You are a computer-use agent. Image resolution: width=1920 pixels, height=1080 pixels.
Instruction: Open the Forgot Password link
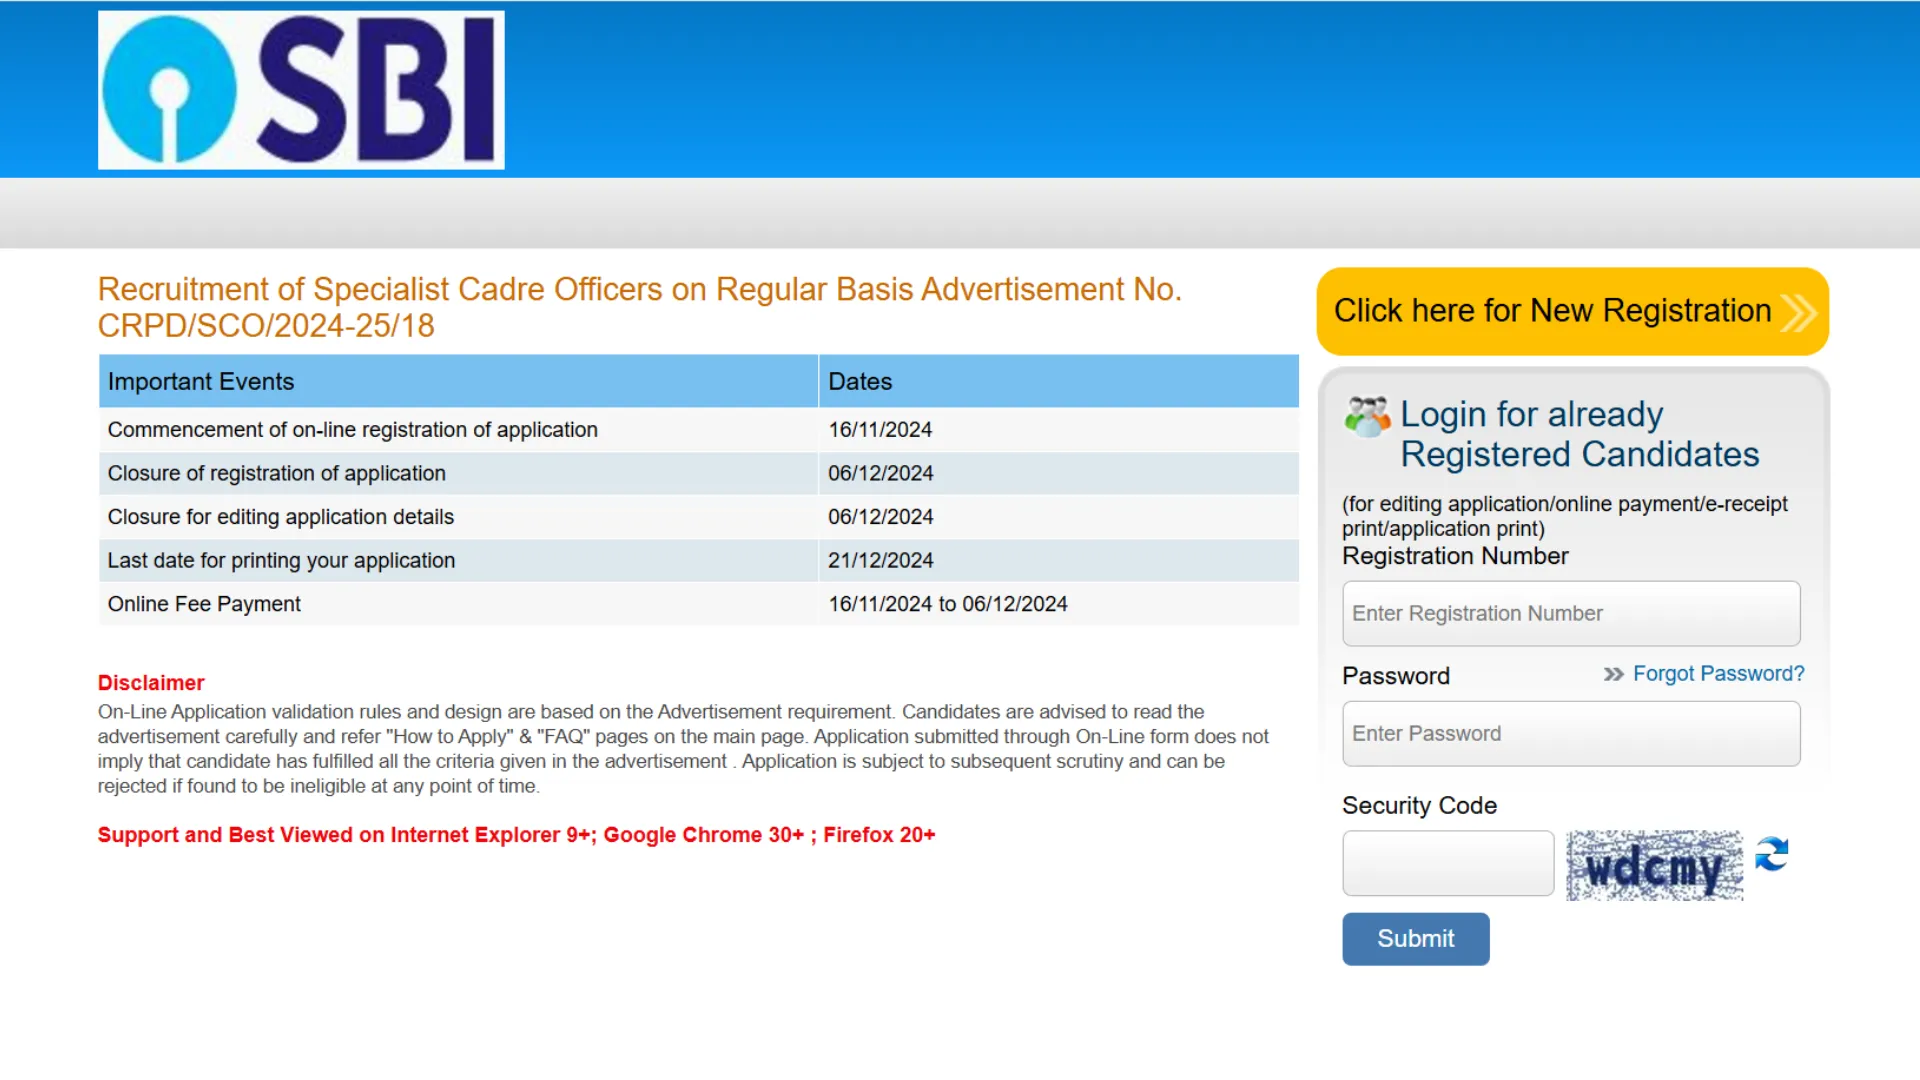click(1718, 674)
